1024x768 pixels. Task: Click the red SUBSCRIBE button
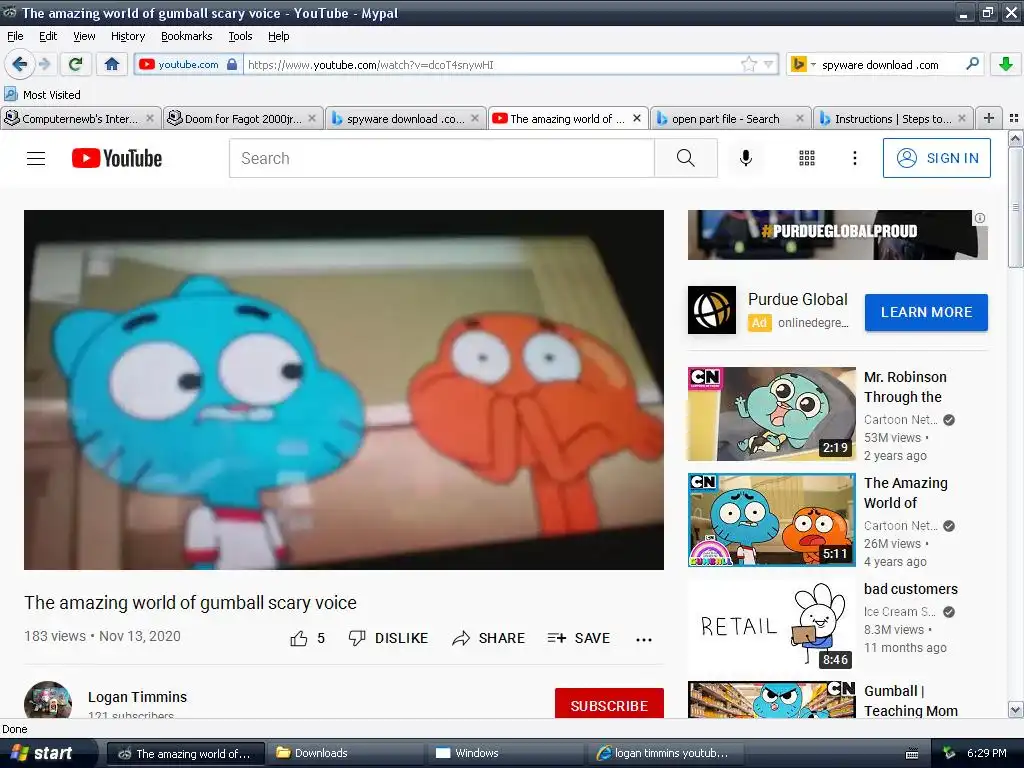pyautogui.click(x=609, y=705)
